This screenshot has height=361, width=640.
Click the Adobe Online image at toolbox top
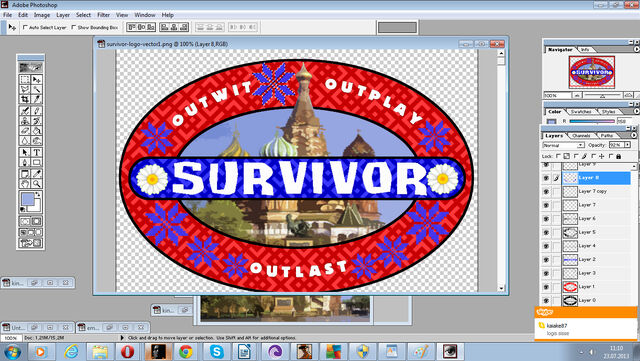(x=31, y=67)
